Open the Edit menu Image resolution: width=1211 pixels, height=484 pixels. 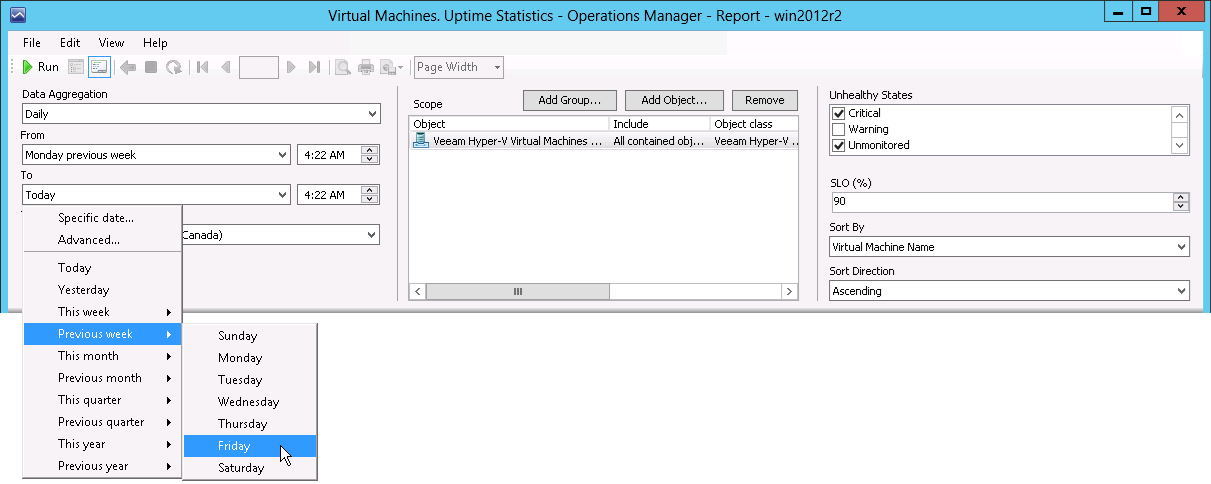70,43
